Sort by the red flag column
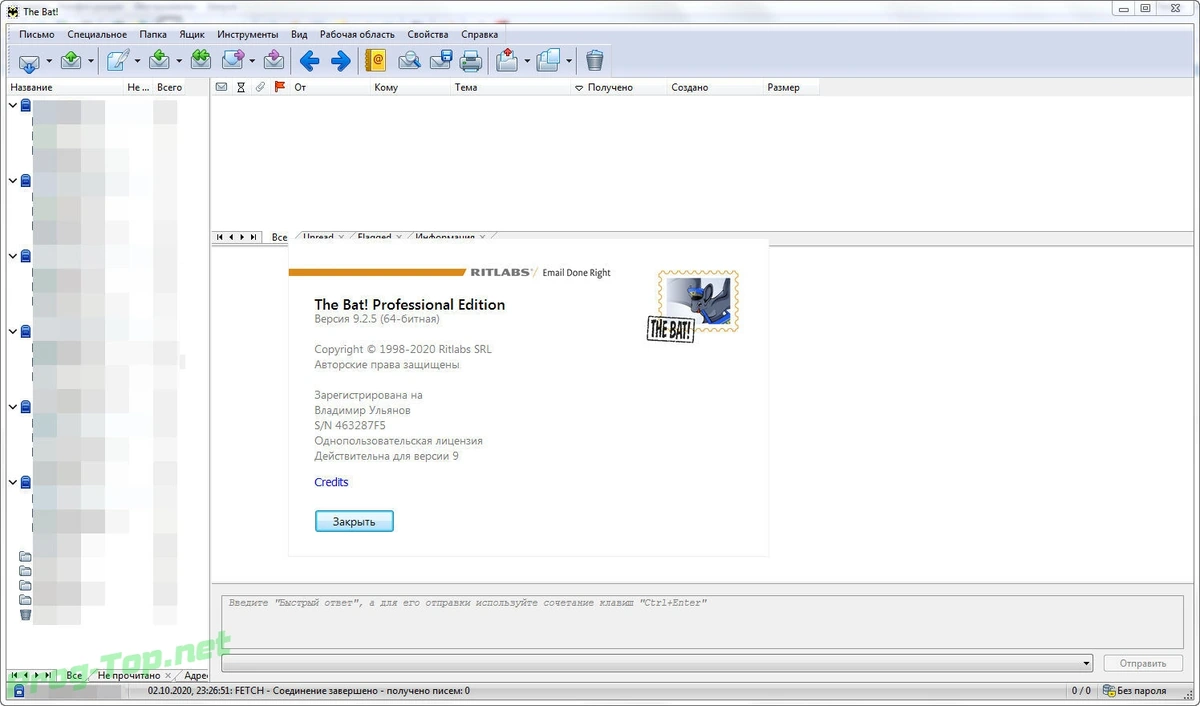This screenshot has width=1200, height=706. [x=280, y=87]
